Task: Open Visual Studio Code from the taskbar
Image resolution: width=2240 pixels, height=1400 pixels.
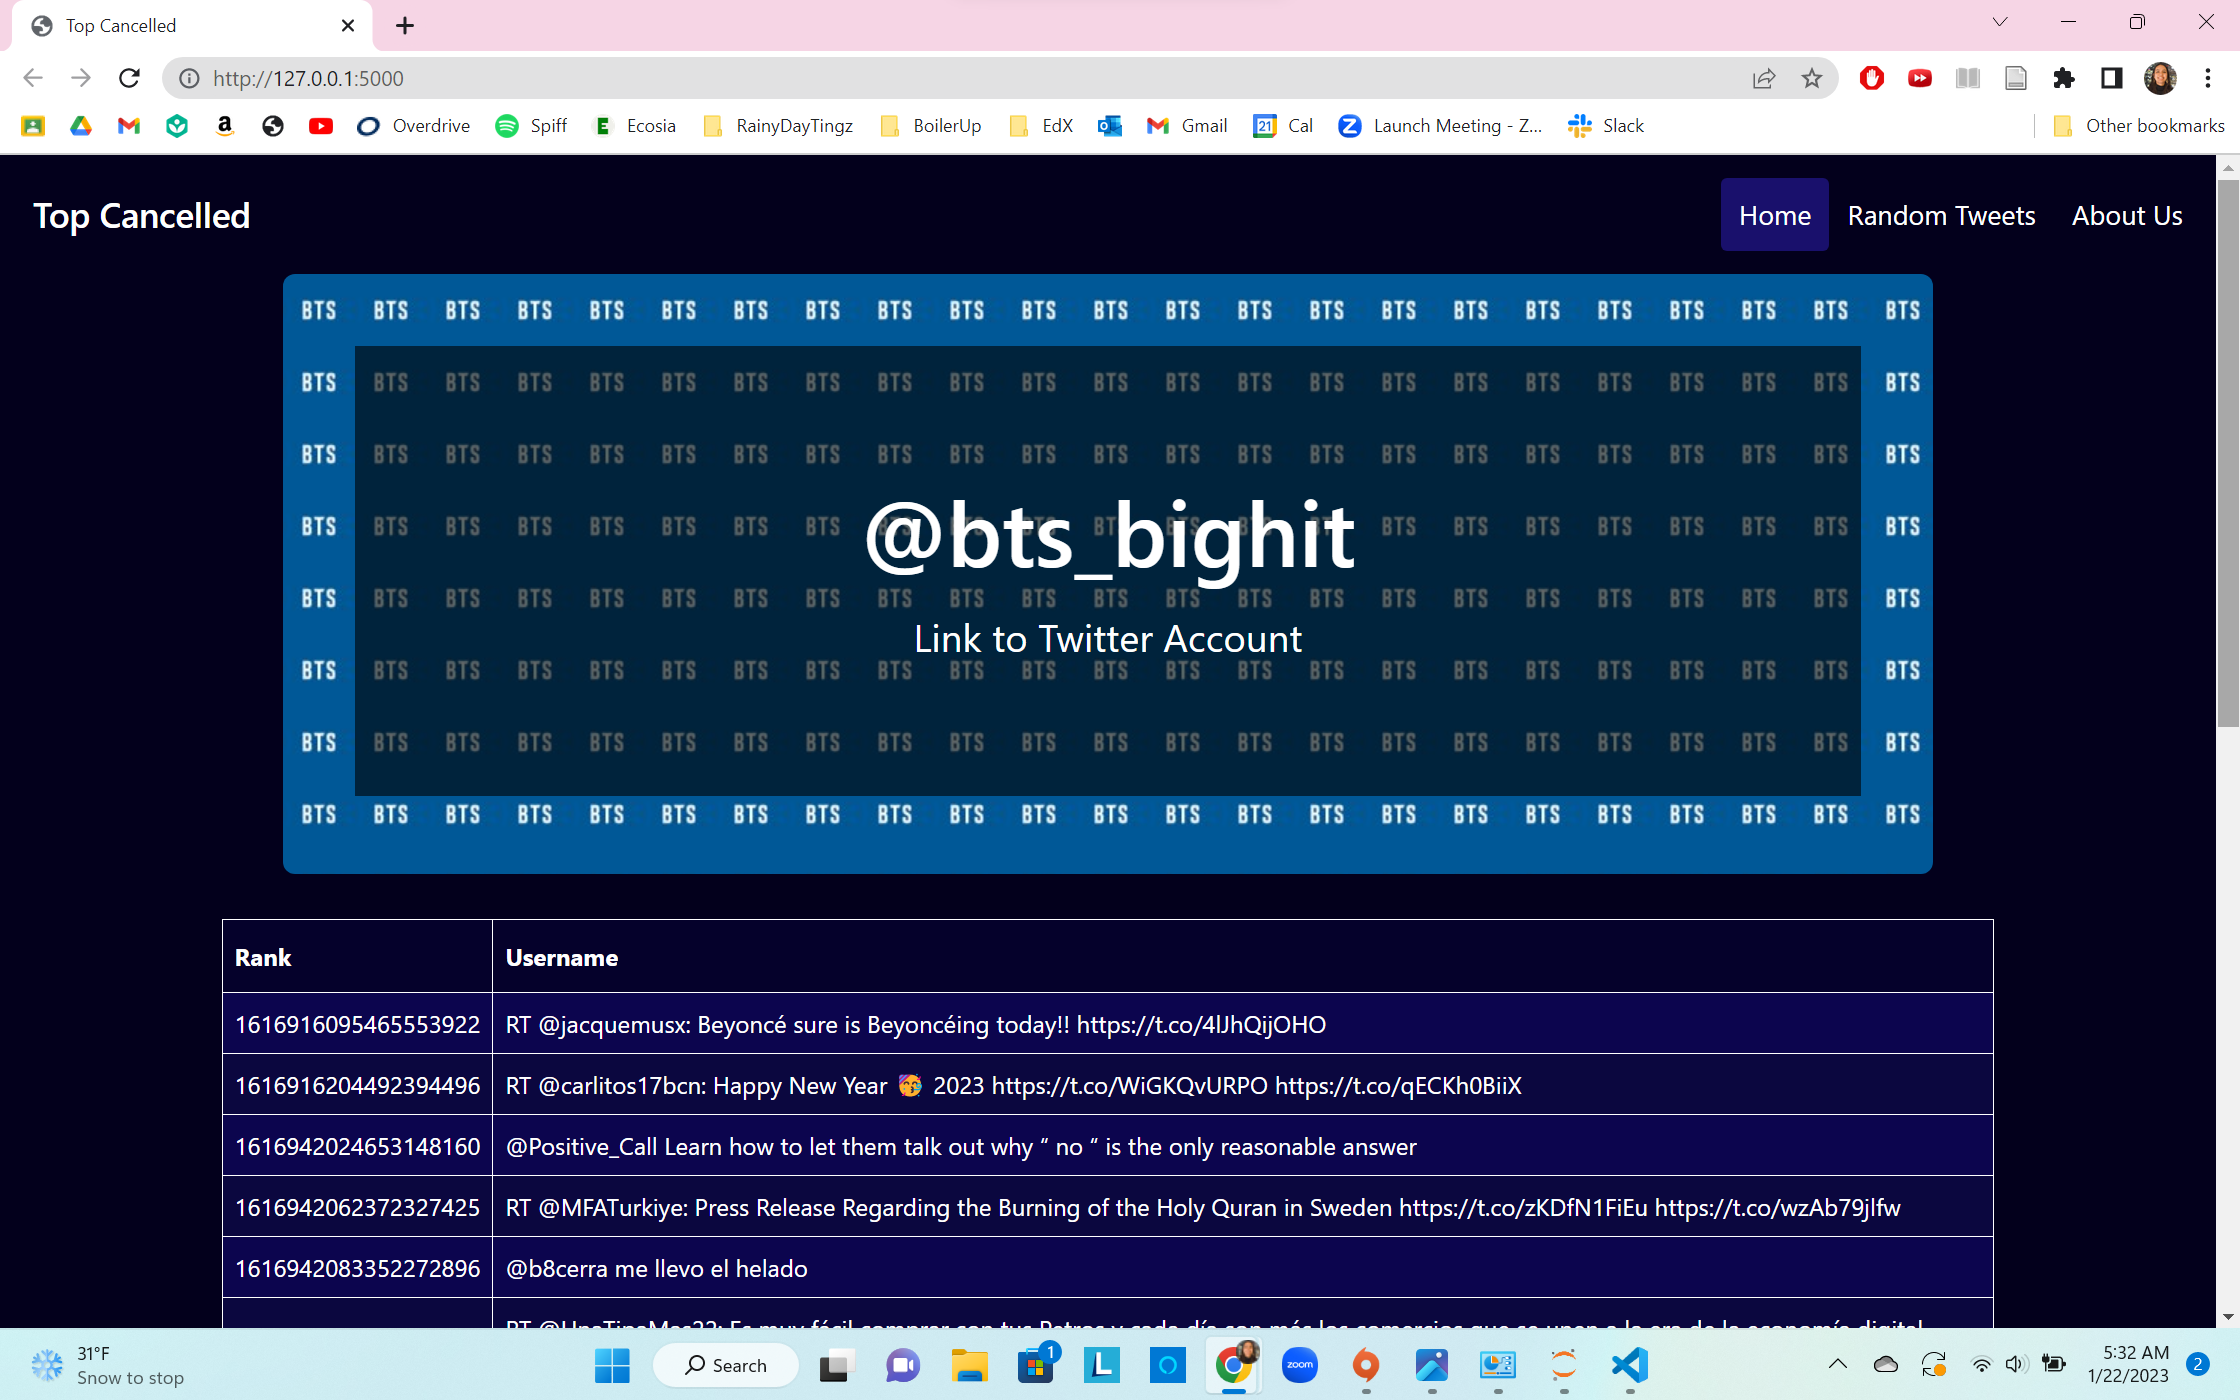Action: 1629,1365
